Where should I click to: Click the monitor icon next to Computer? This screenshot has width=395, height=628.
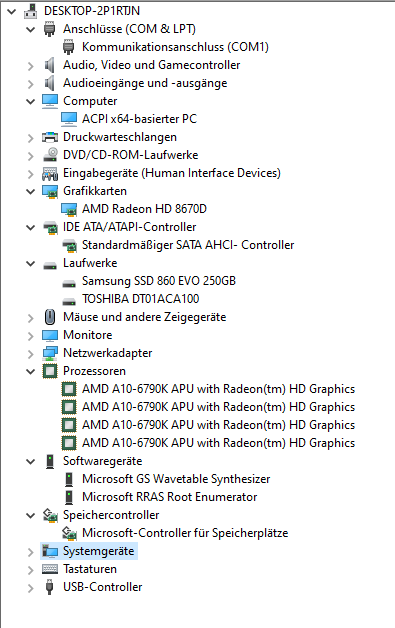click(50, 101)
